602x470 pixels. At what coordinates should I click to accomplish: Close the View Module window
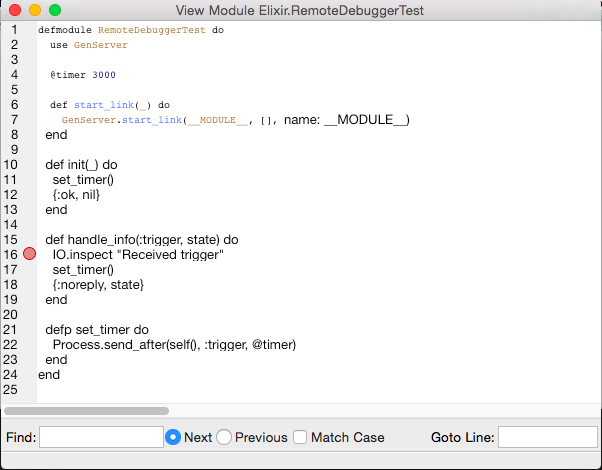pyautogui.click(x=15, y=10)
